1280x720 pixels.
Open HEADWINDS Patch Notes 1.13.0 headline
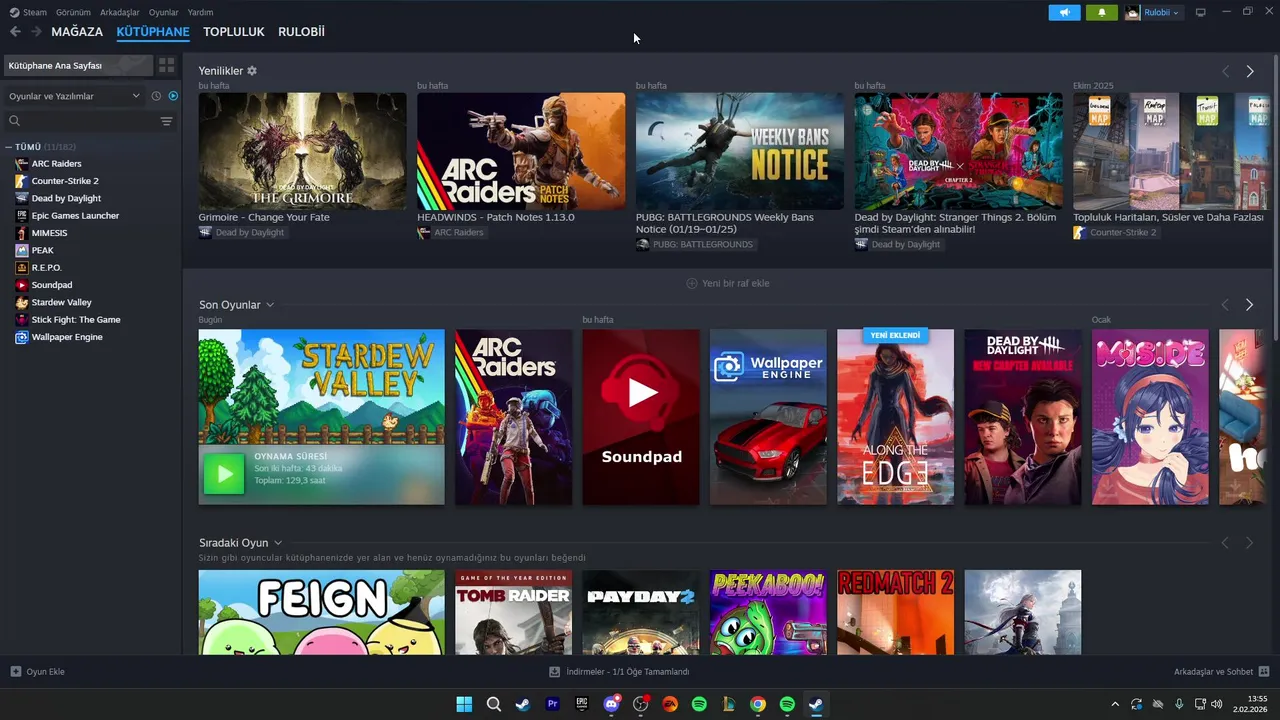pos(496,217)
